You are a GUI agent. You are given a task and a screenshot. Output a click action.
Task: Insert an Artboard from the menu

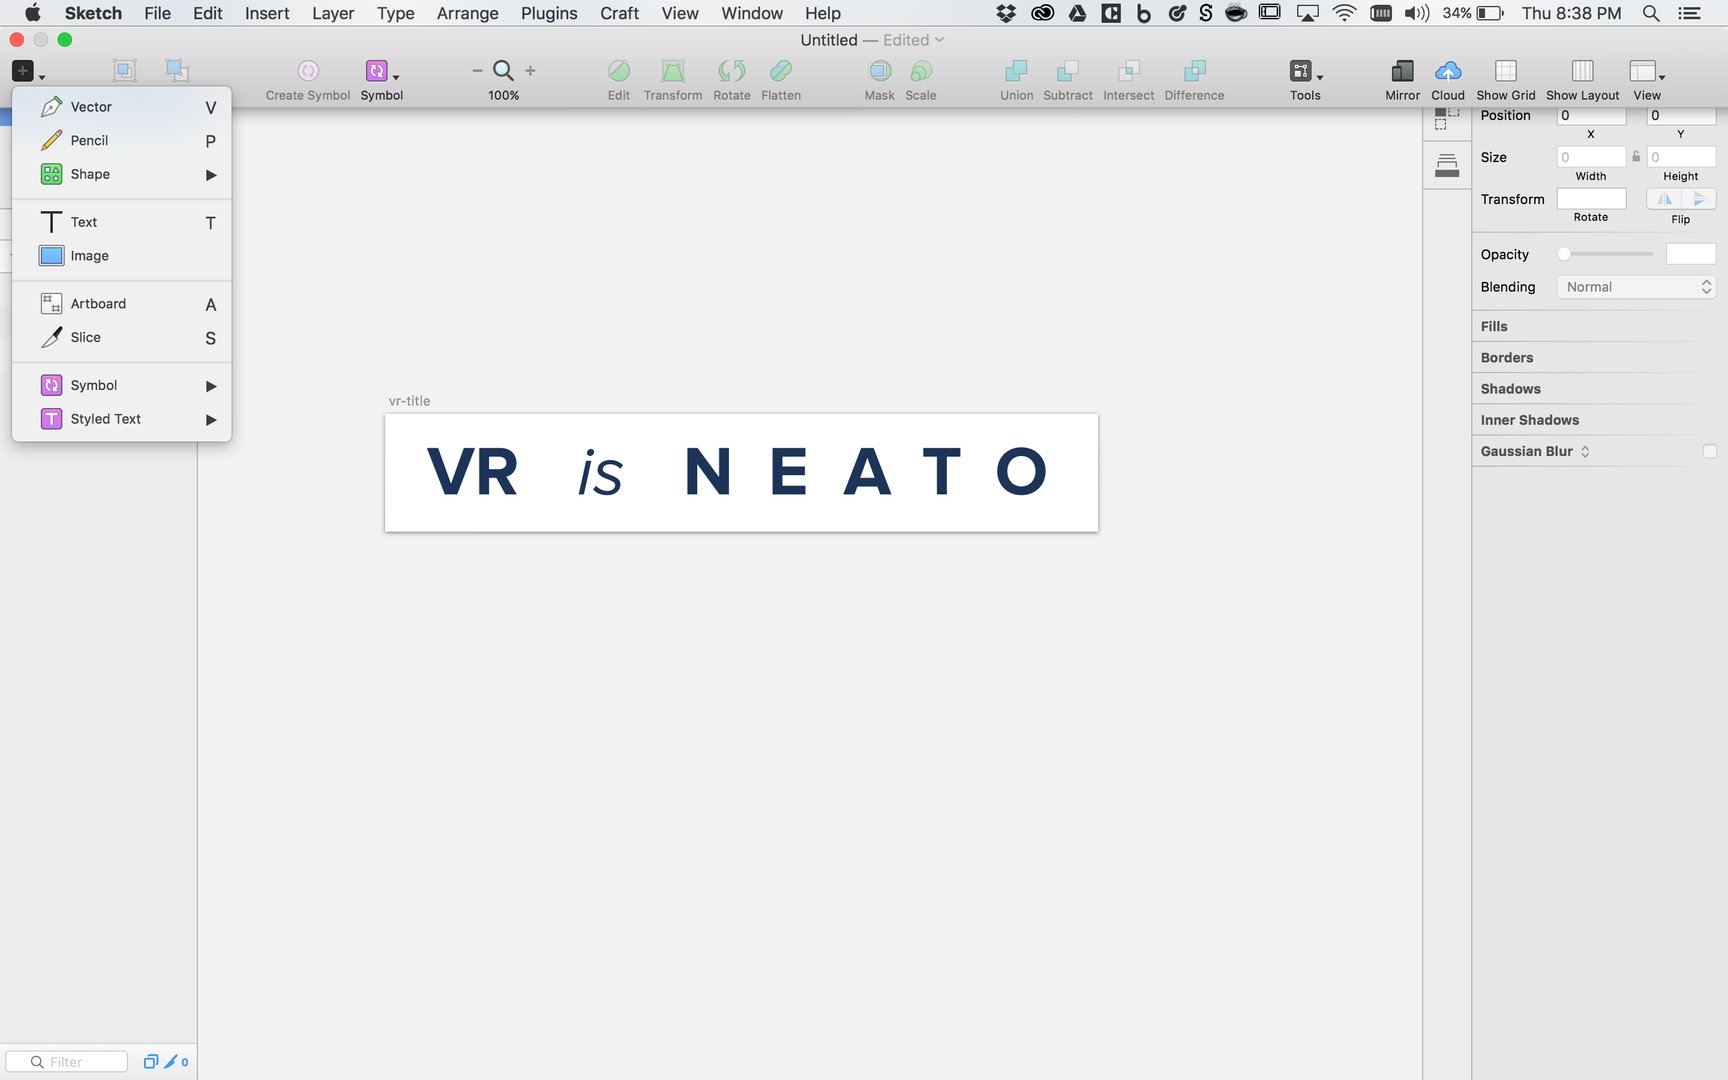point(98,304)
